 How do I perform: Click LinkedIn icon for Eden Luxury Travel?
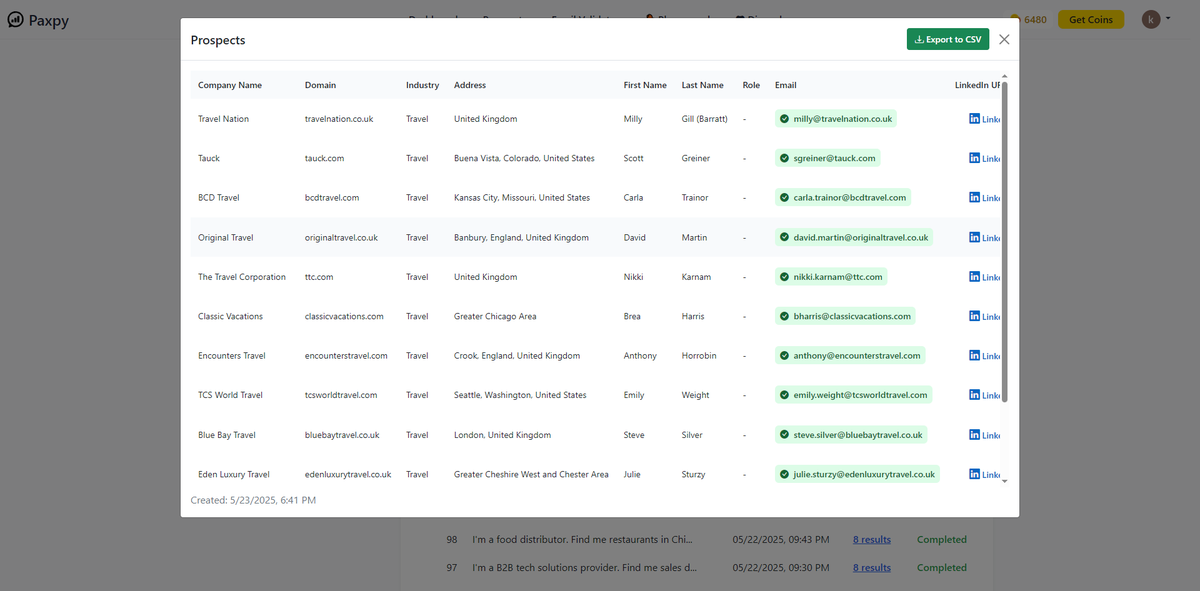point(975,474)
